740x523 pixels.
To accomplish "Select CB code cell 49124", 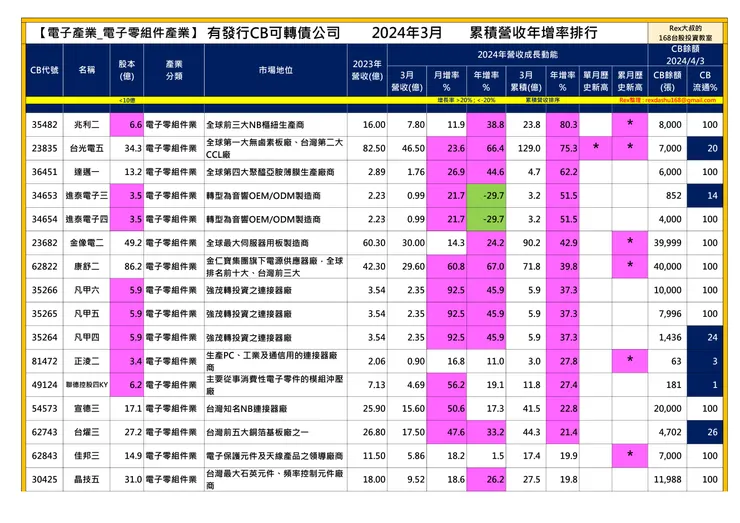I will pyautogui.click(x=44, y=385).
